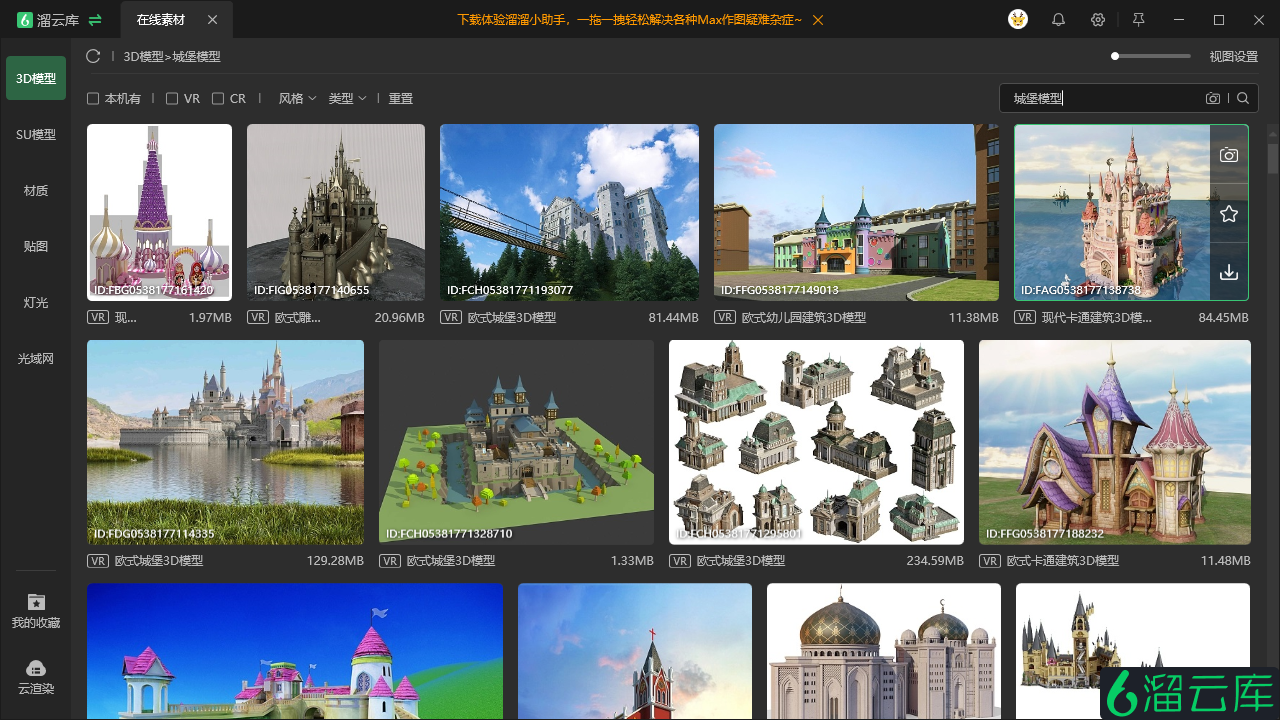Click 城堡模型 in the breadcrumb
The width and height of the screenshot is (1280, 720).
(x=196, y=57)
